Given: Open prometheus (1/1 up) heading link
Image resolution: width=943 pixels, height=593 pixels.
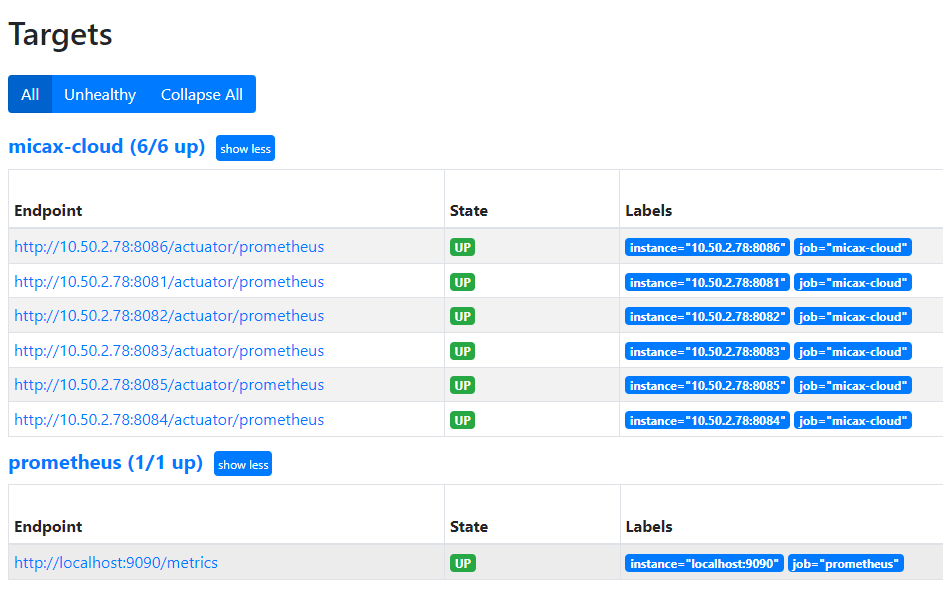Looking at the screenshot, I should click(106, 462).
